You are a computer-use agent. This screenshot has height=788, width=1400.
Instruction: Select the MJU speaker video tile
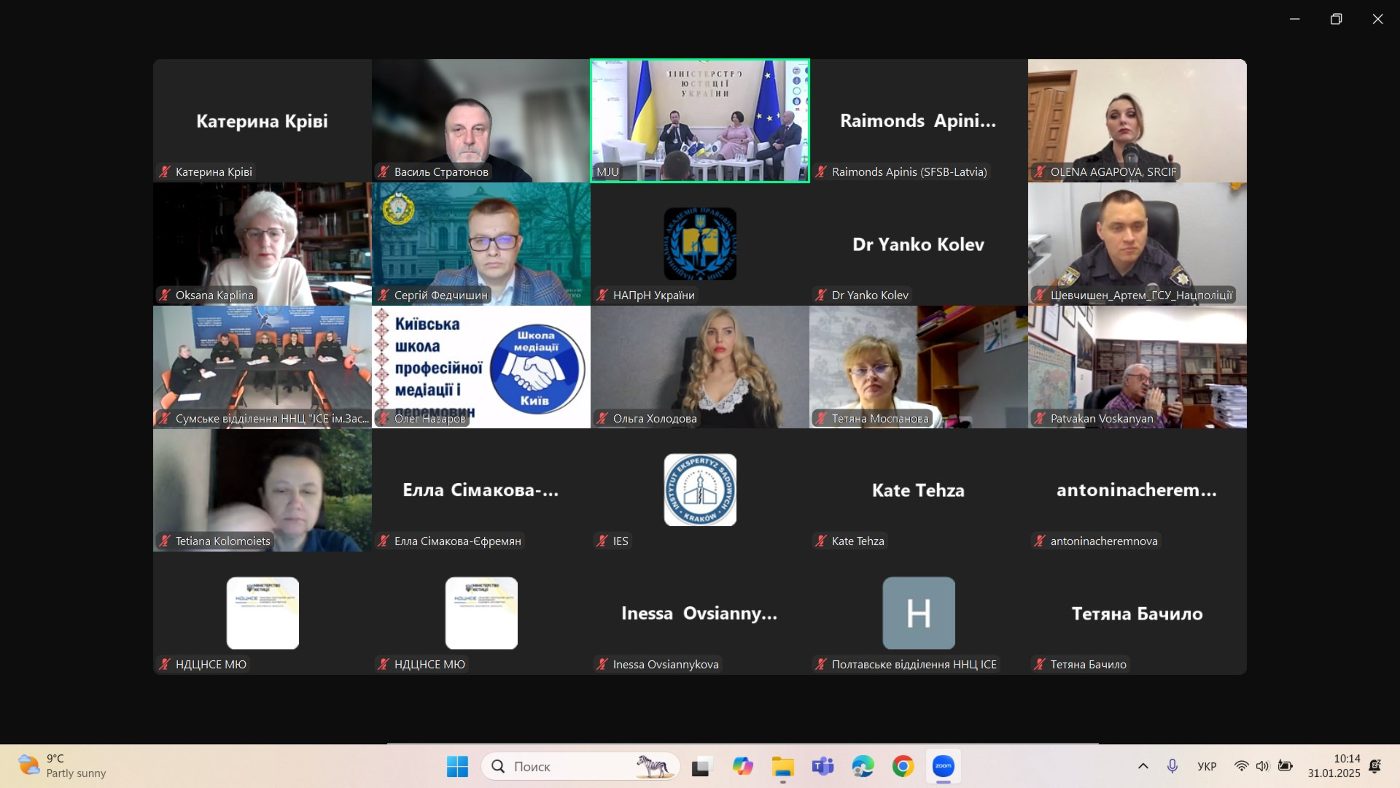(x=700, y=120)
